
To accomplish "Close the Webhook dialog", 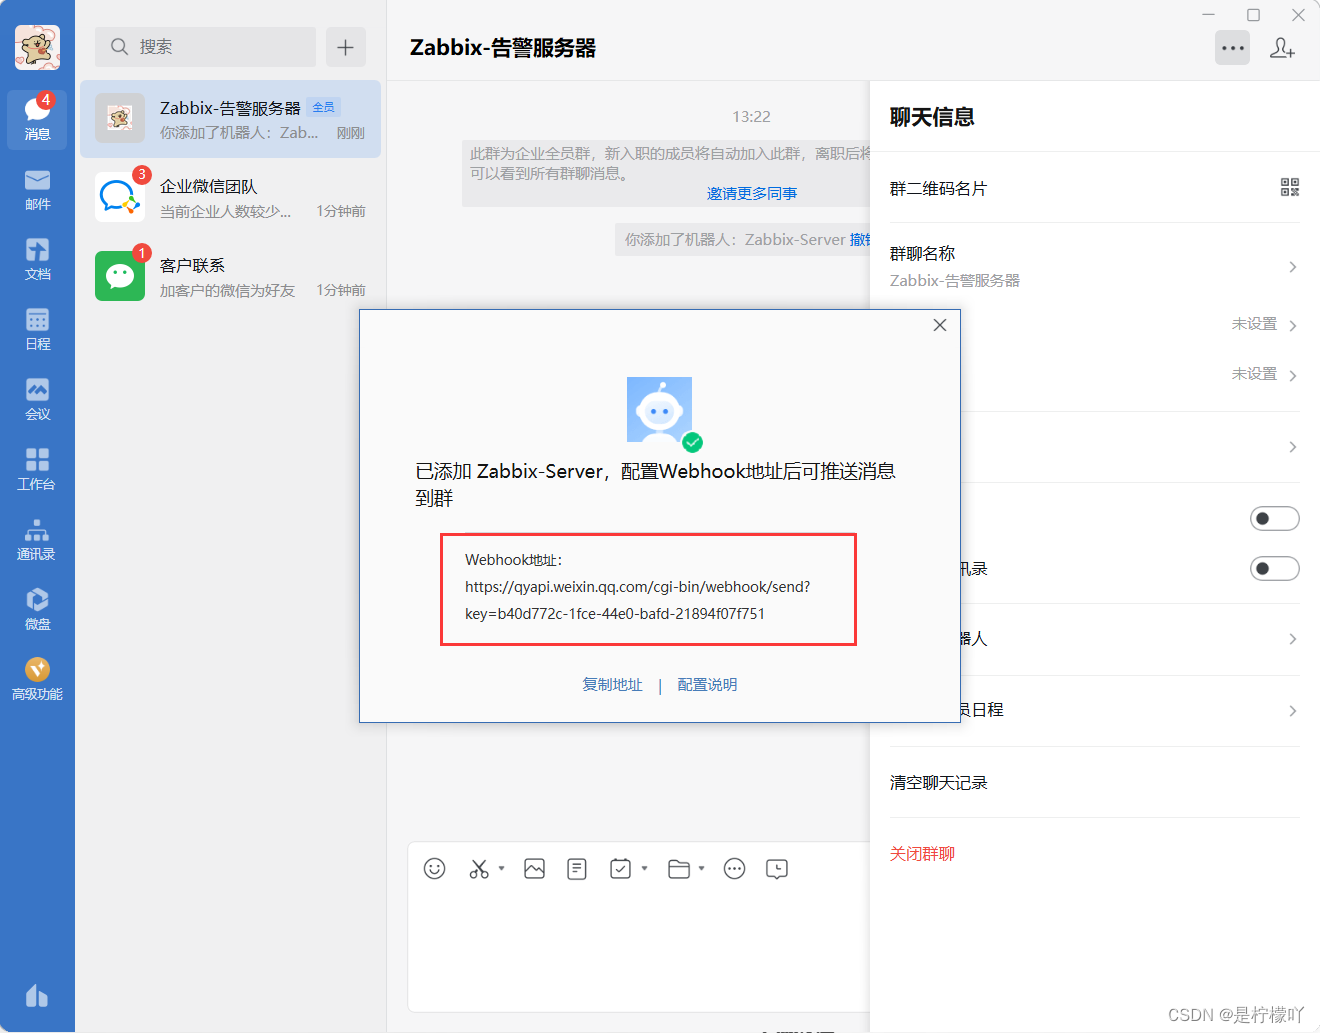I will (940, 325).
